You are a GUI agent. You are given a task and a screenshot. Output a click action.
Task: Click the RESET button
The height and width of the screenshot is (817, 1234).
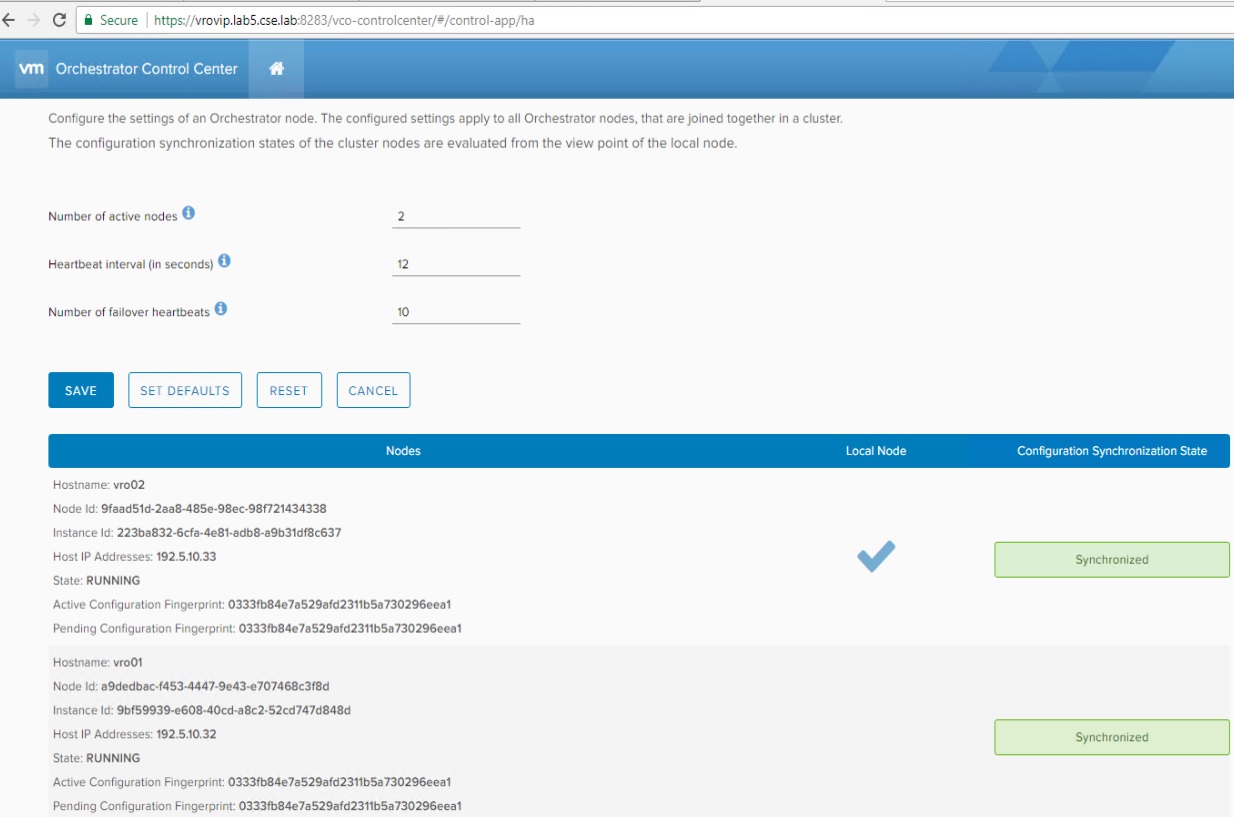[x=289, y=390]
